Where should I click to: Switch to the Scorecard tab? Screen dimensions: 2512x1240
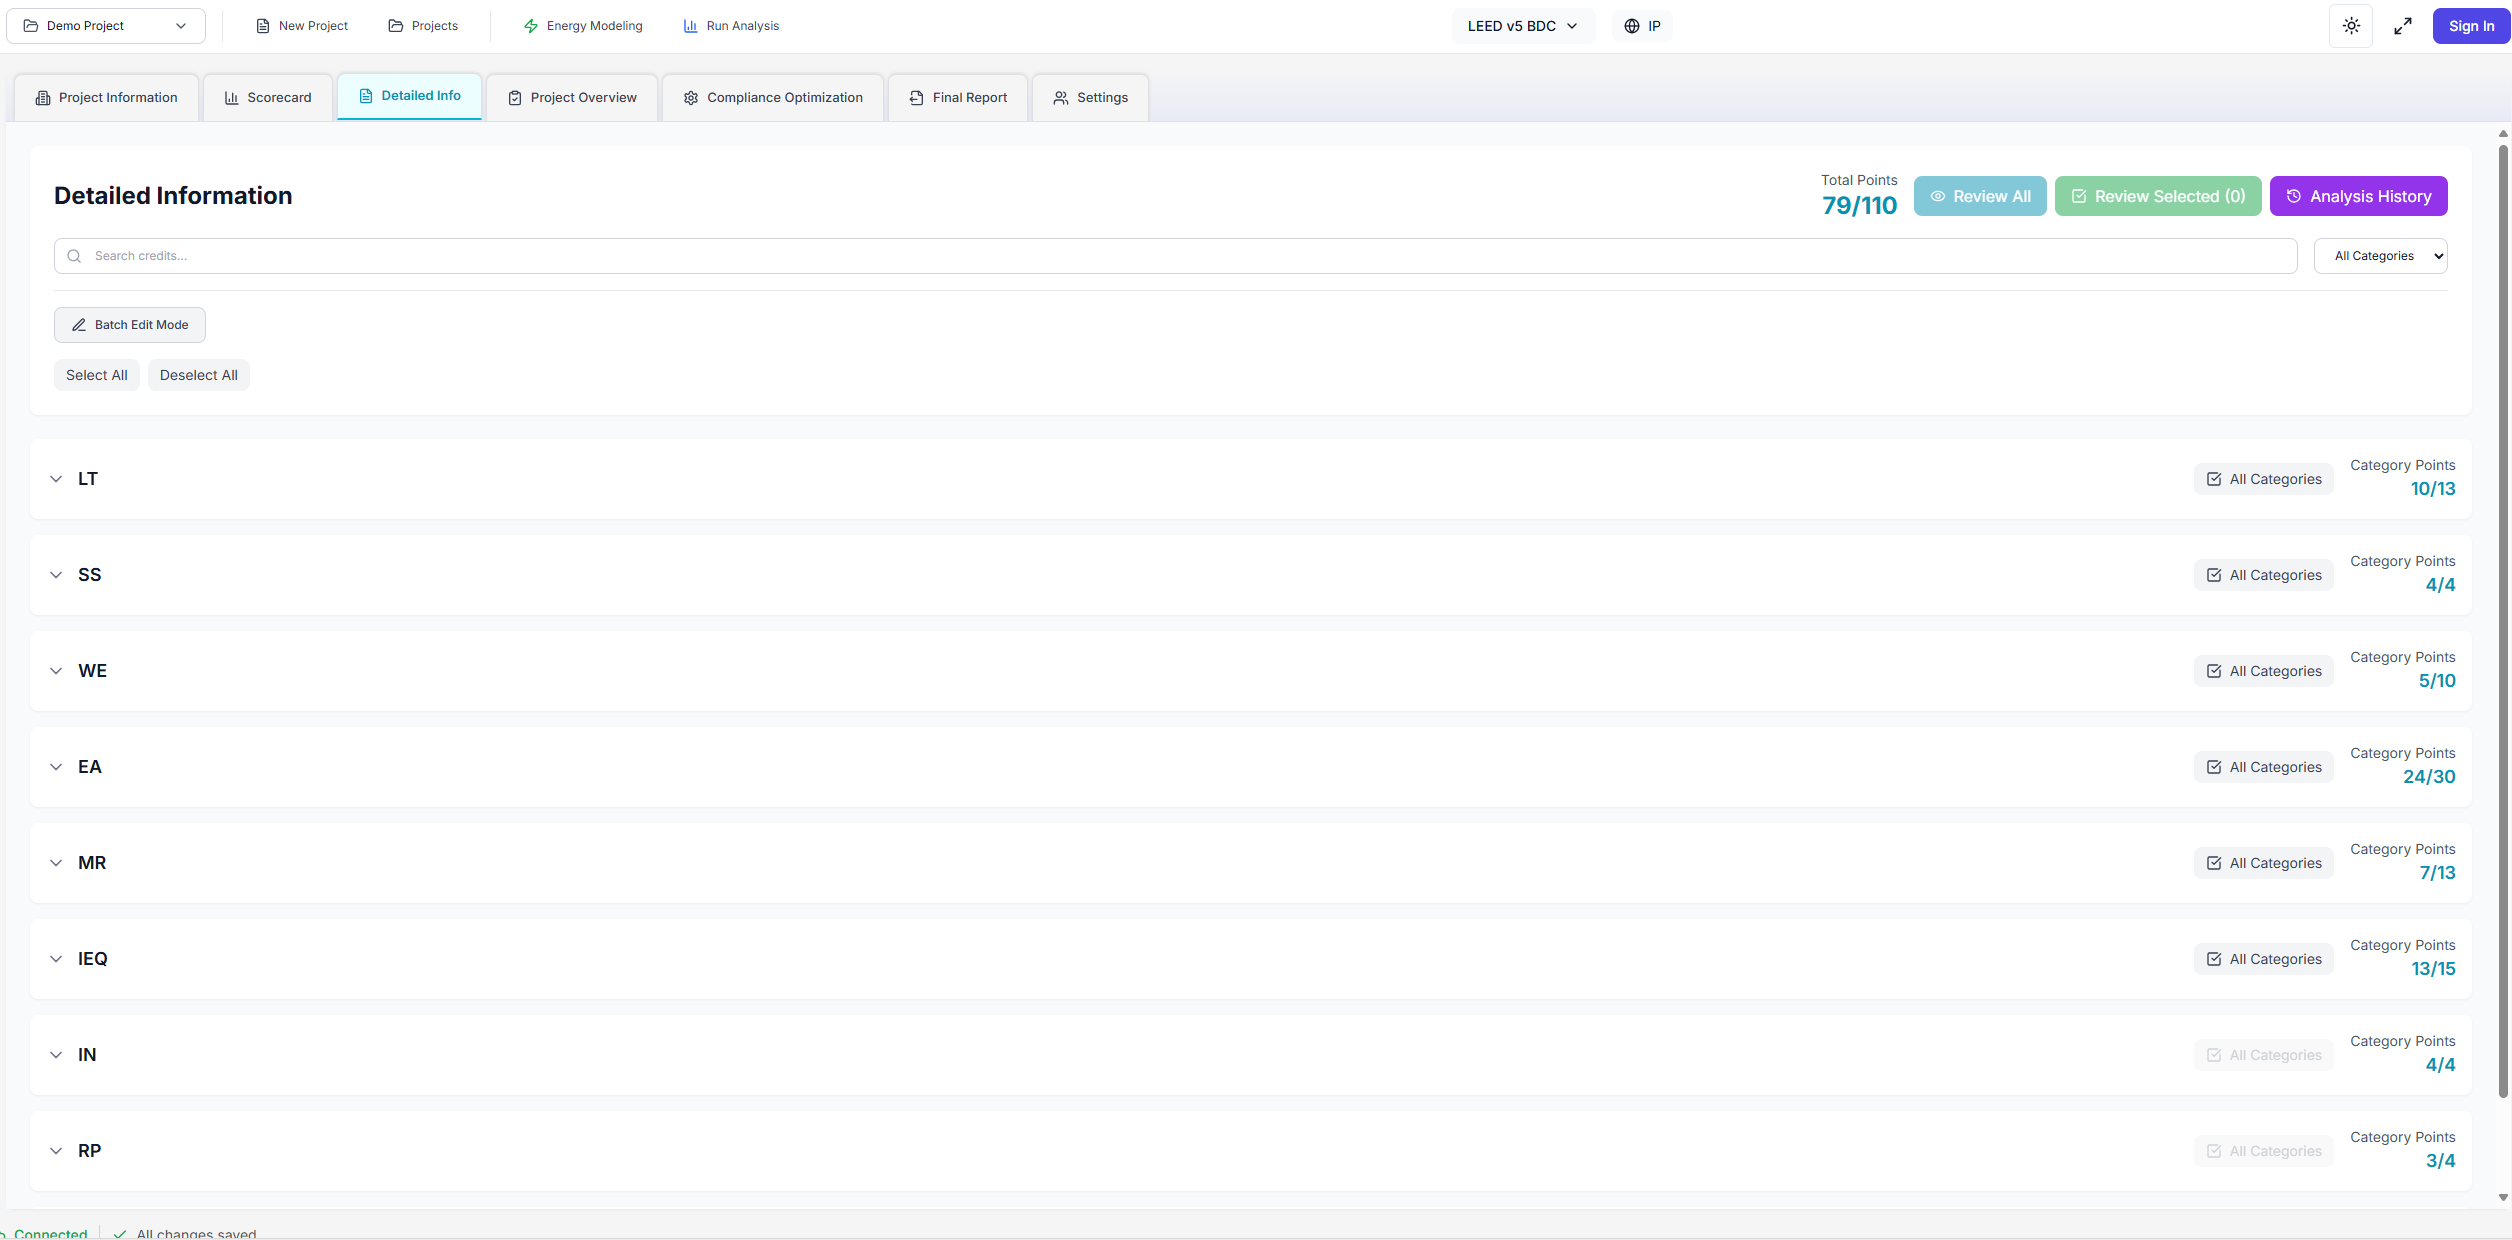[x=268, y=97]
